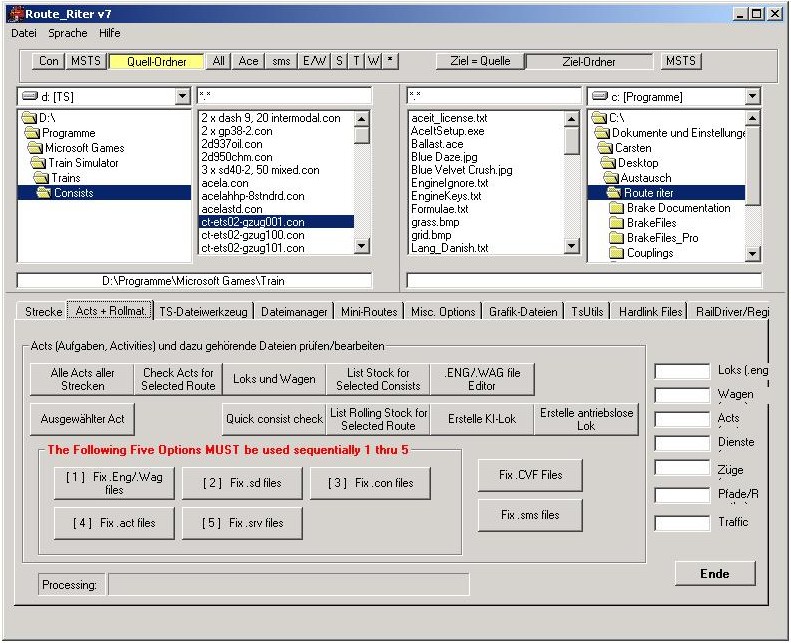Screen dimensions: 791x643
Task: Click the Brake Documentation folder
Action: (678, 208)
